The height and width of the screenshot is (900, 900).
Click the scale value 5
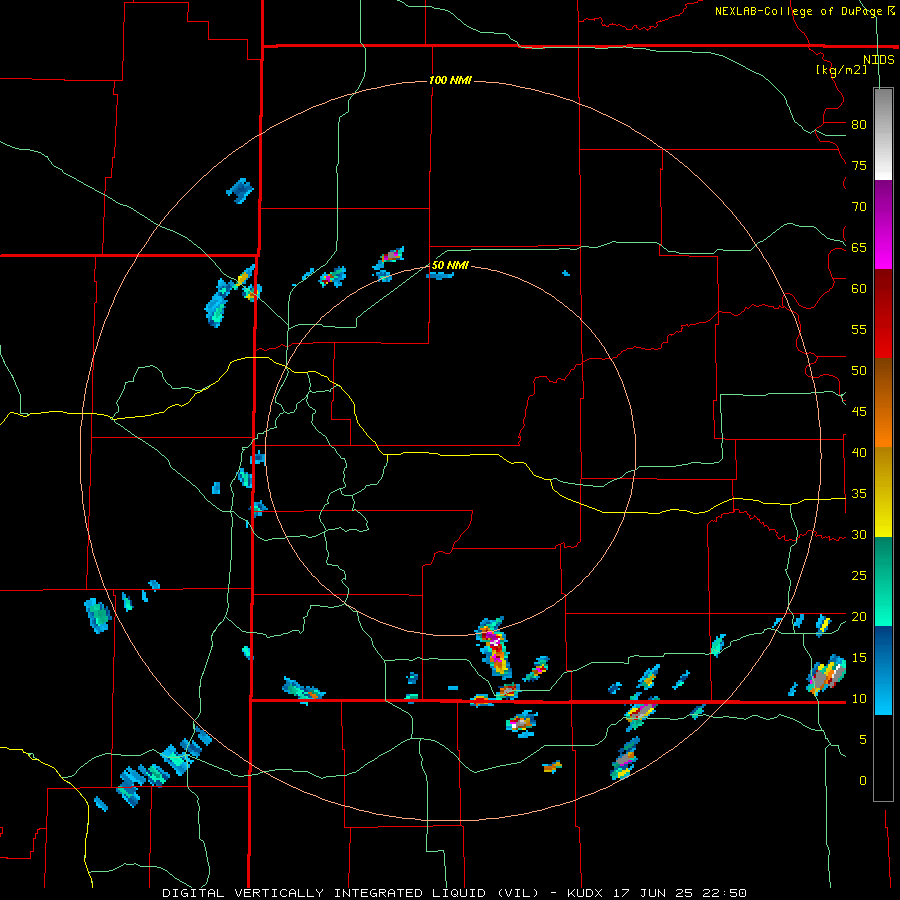point(863,740)
